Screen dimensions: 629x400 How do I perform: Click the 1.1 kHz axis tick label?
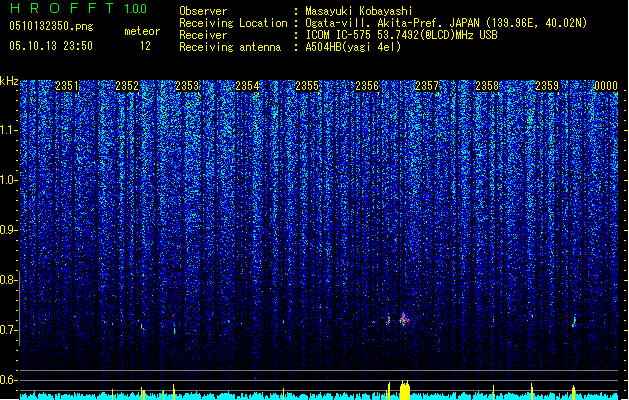pos(9,130)
